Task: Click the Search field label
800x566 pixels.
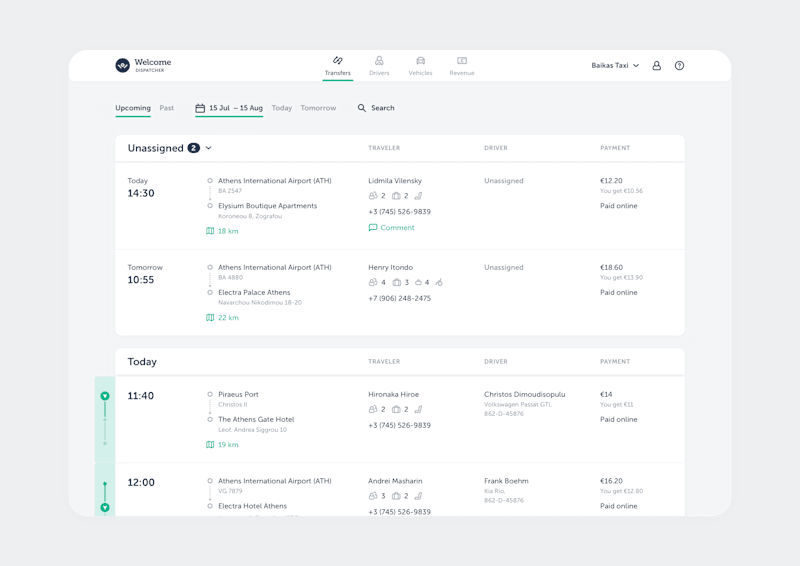Action: (x=383, y=108)
